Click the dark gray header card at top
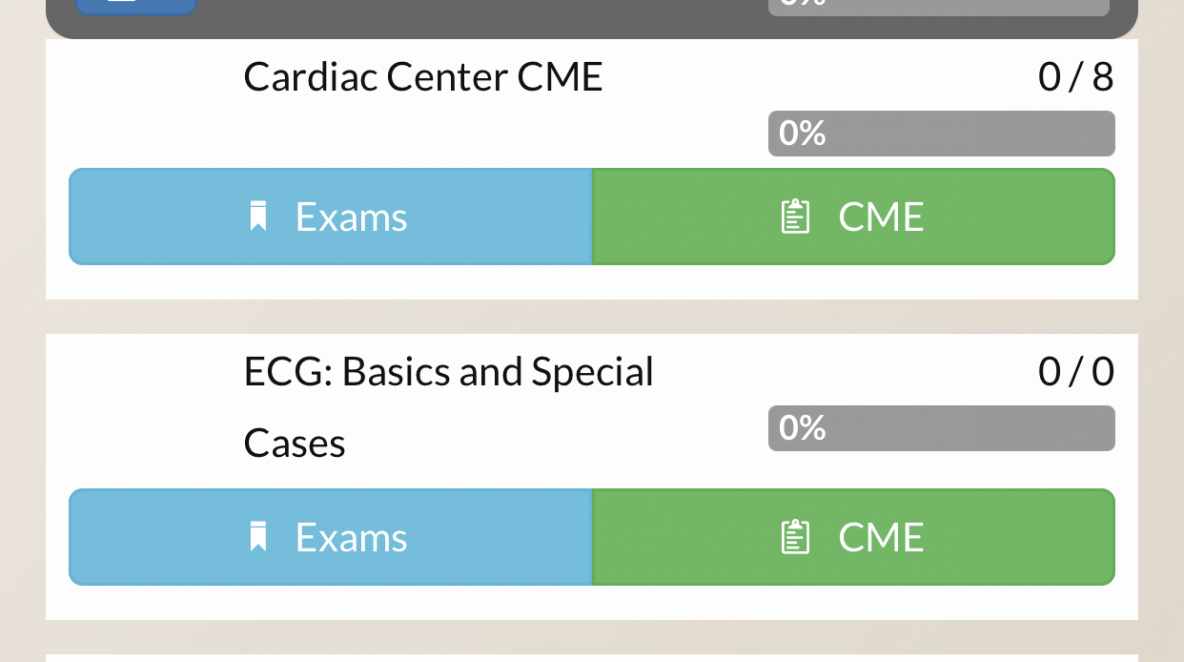The height and width of the screenshot is (662, 1184). [x=592, y=19]
